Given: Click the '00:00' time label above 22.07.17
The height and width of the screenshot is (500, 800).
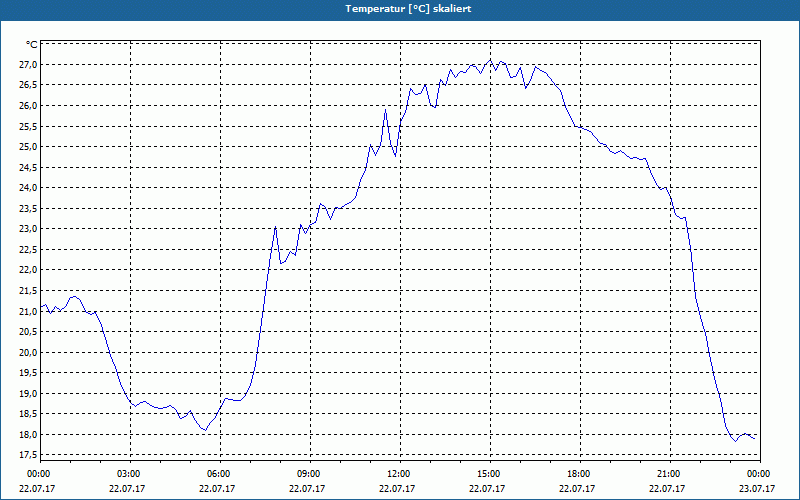Looking at the screenshot, I should click(38, 474).
